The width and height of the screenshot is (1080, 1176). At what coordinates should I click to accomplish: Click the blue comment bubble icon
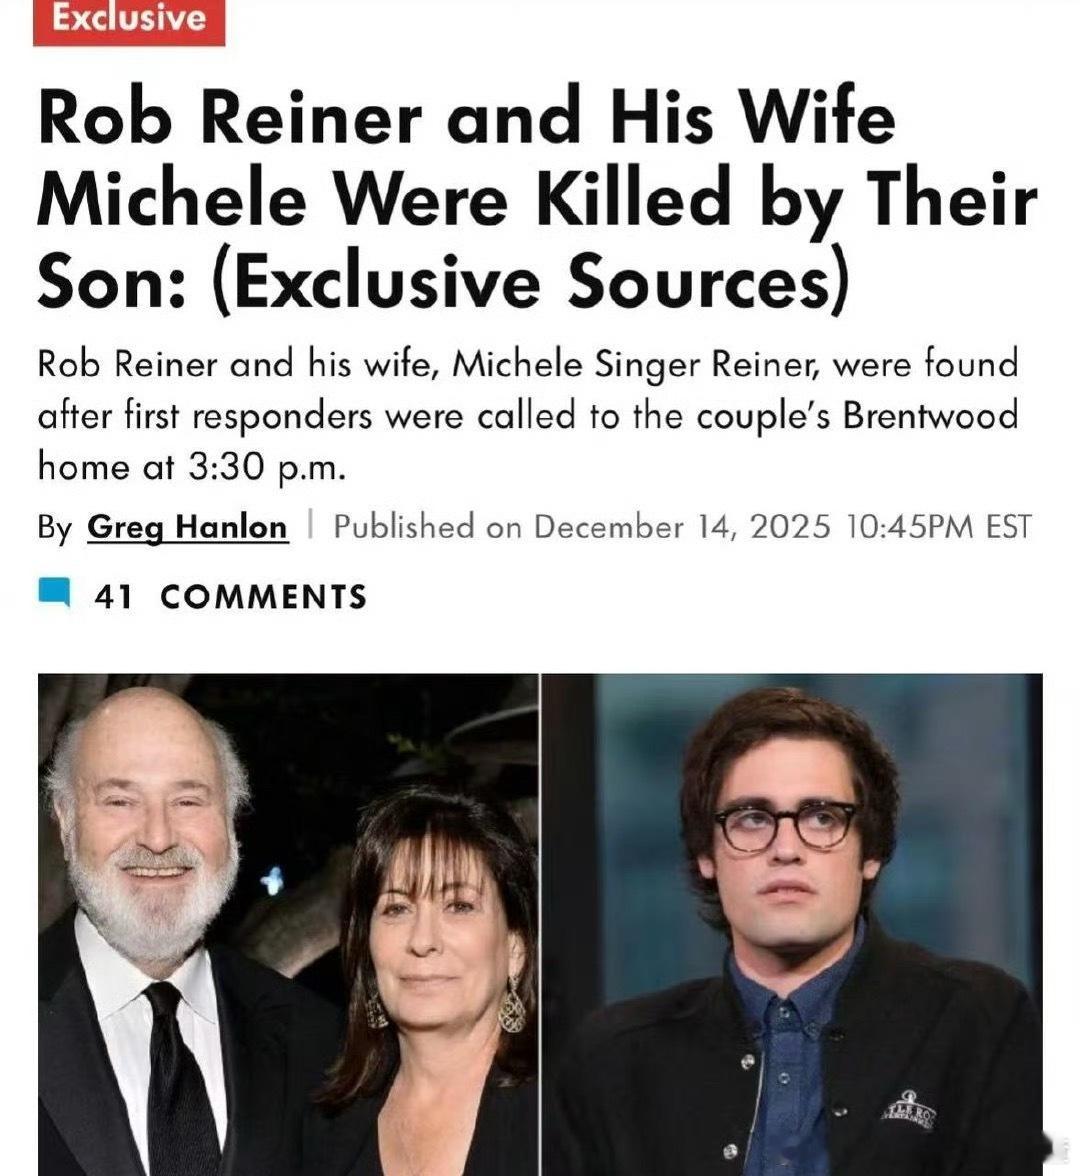click(54, 592)
